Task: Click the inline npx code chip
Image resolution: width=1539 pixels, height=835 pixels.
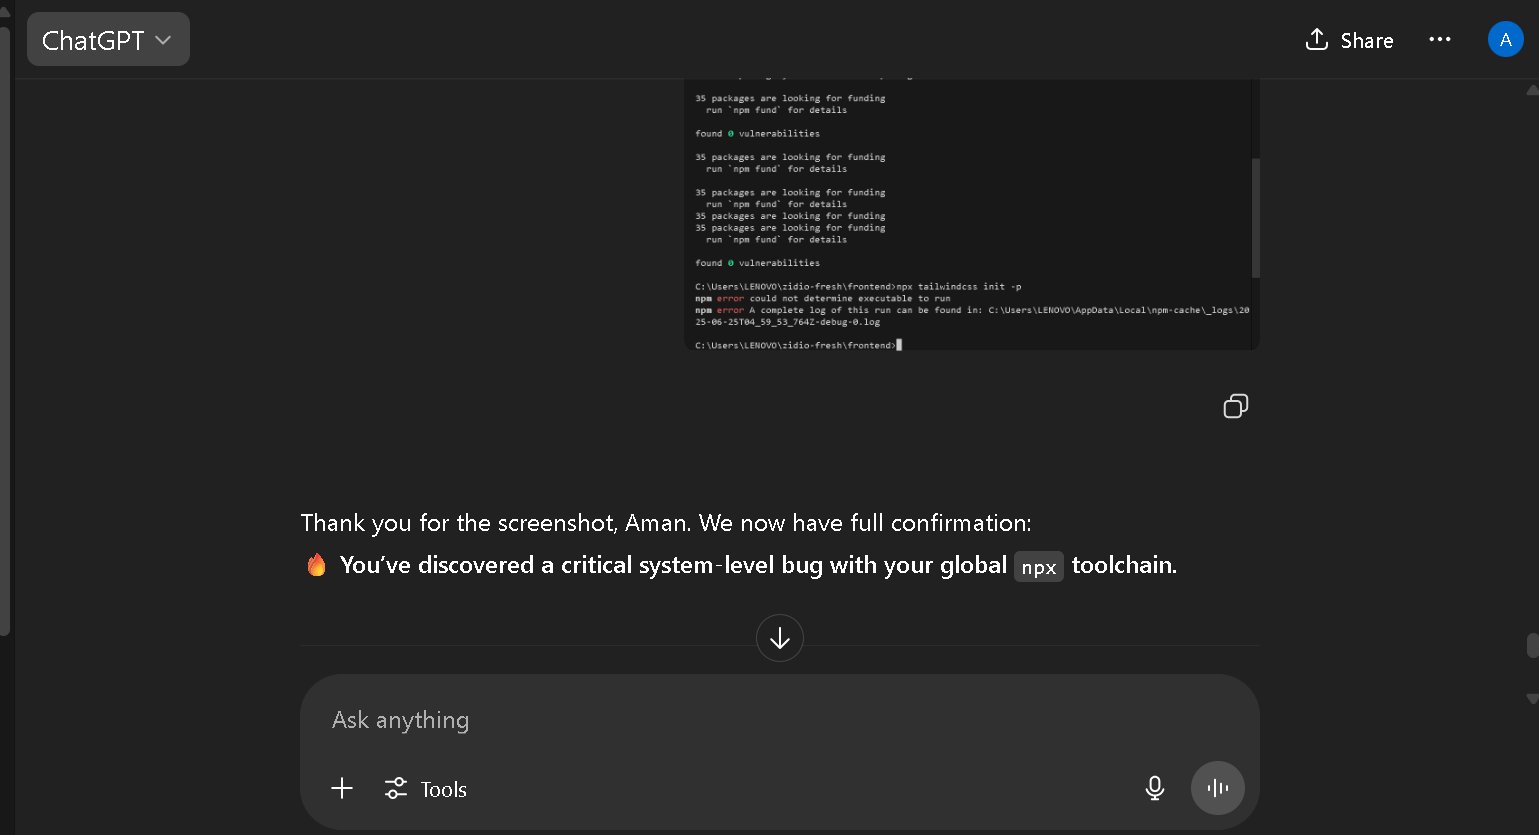Action: coord(1039,567)
